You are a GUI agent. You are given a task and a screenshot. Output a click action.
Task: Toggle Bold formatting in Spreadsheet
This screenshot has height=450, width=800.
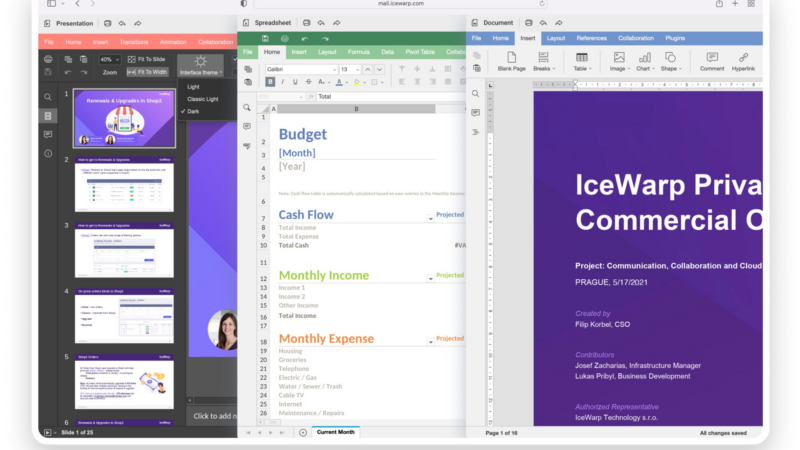pyautogui.click(x=270, y=82)
